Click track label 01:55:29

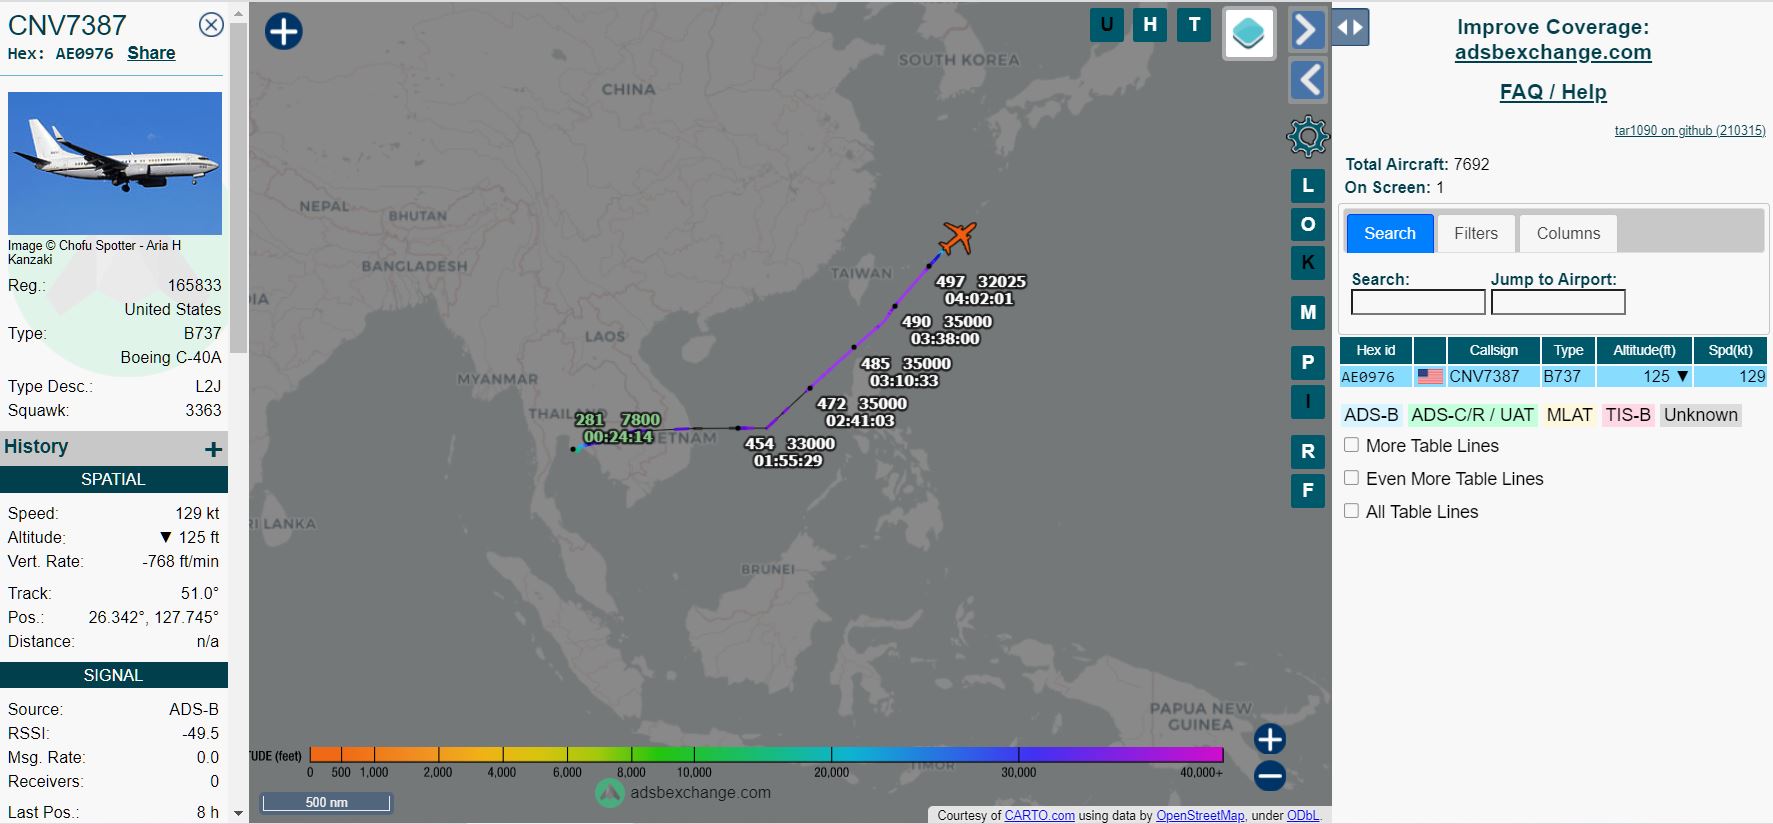pyautogui.click(x=788, y=461)
